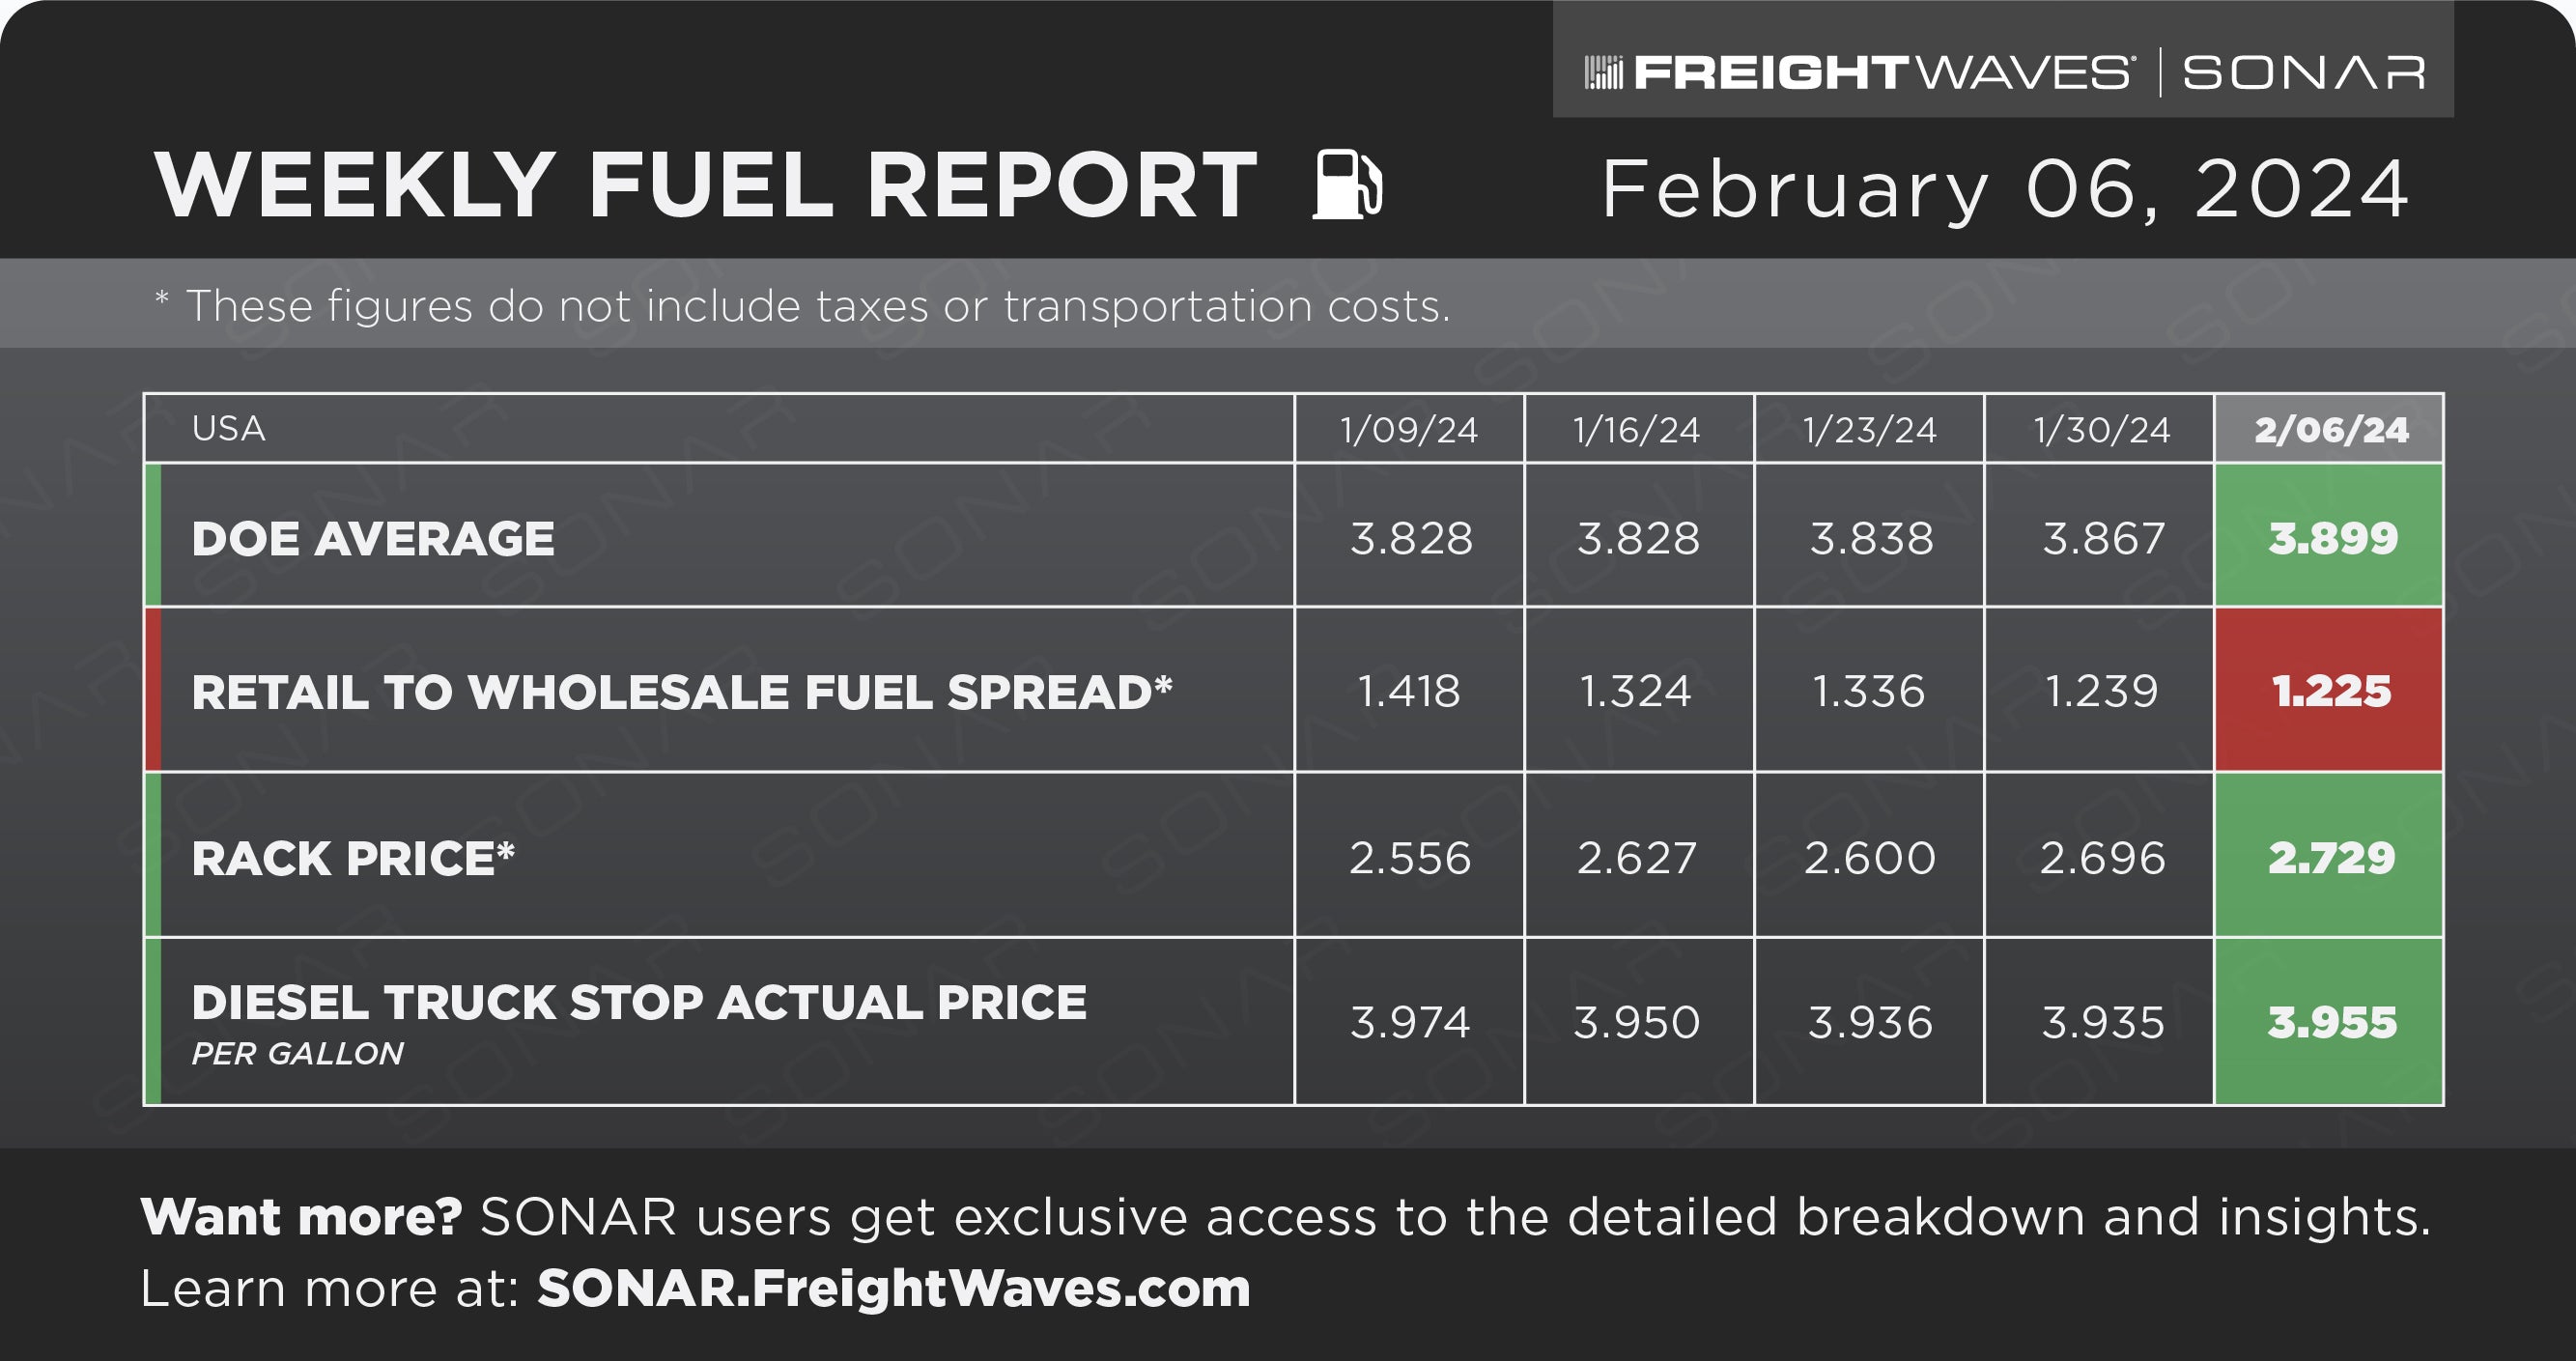The height and width of the screenshot is (1361, 2576).
Task: Open the SONAR.FreightWaves.com link
Action: click(894, 1288)
